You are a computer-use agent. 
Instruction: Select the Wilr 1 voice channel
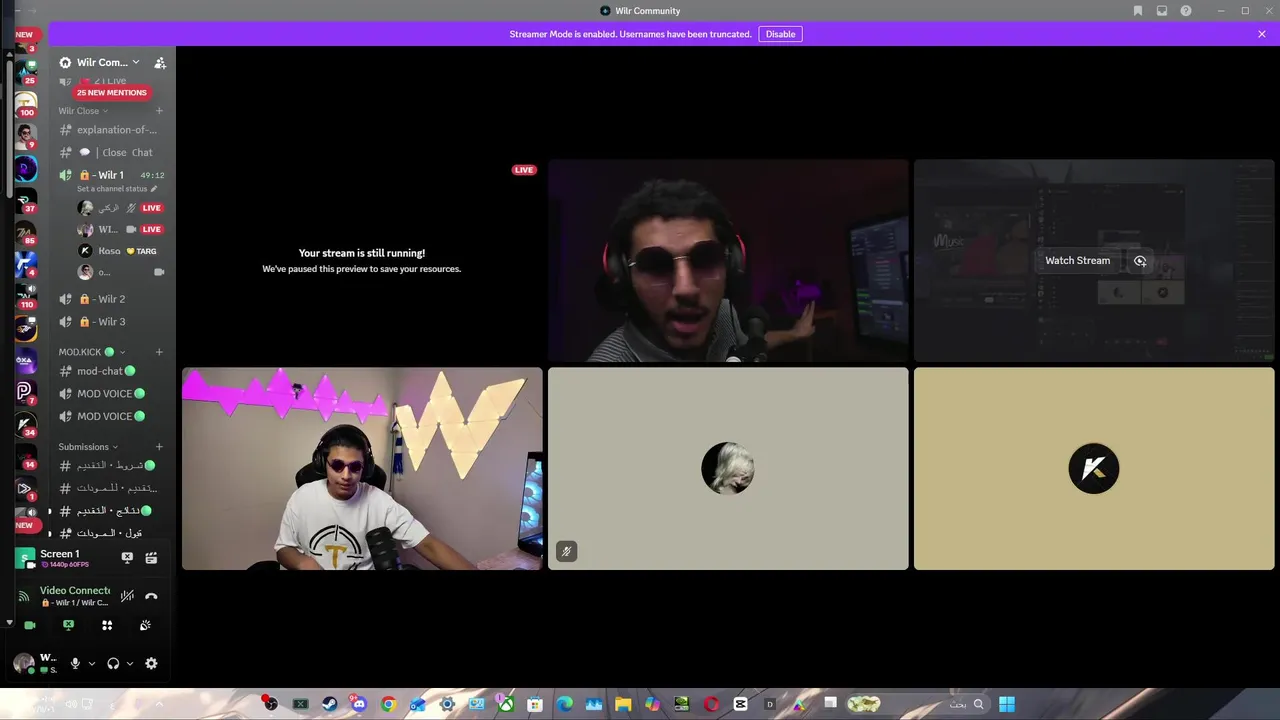pos(110,175)
